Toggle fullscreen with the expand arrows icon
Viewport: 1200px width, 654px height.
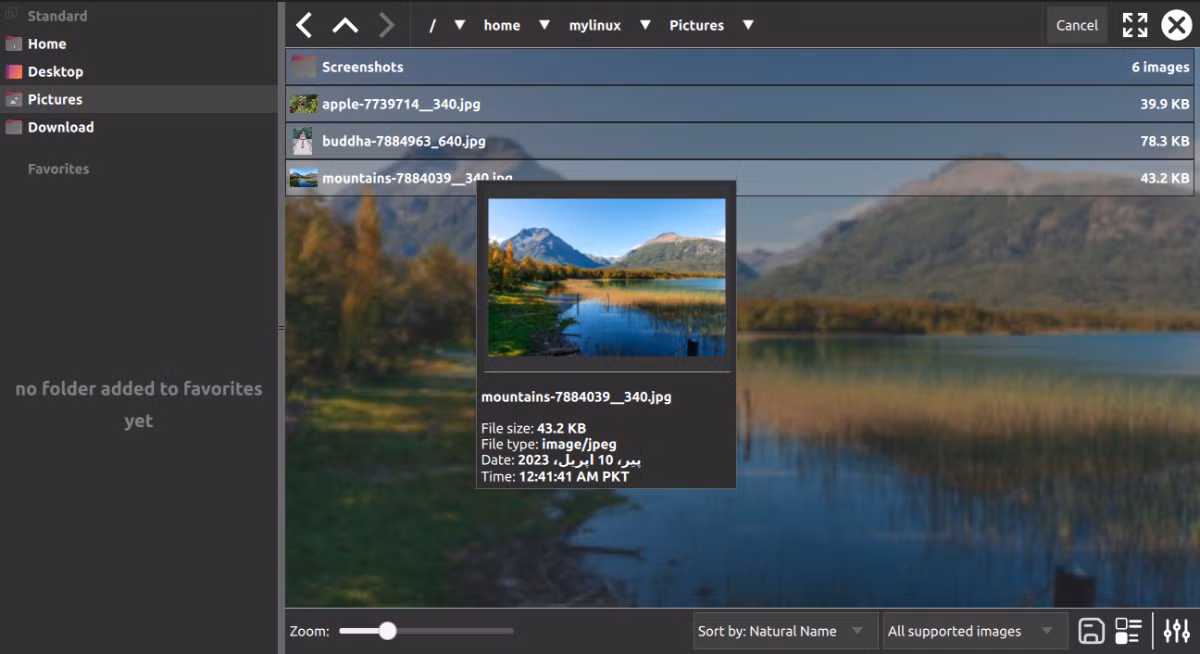tap(1135, 25)
